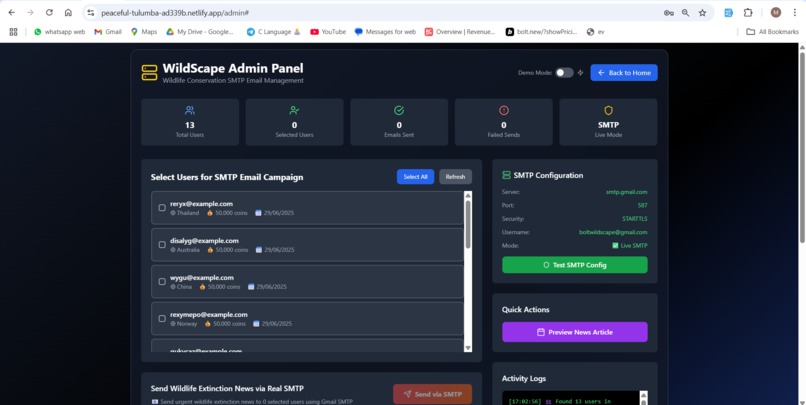Click the SMTP shield icon

coord(608,110)
